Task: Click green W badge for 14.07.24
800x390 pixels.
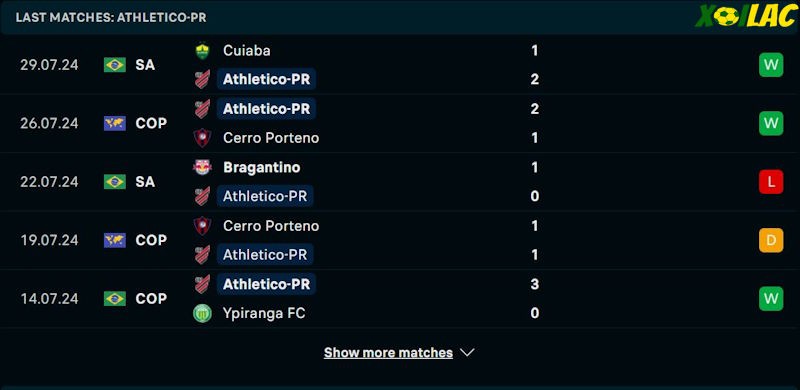Action: coord(771,298)
